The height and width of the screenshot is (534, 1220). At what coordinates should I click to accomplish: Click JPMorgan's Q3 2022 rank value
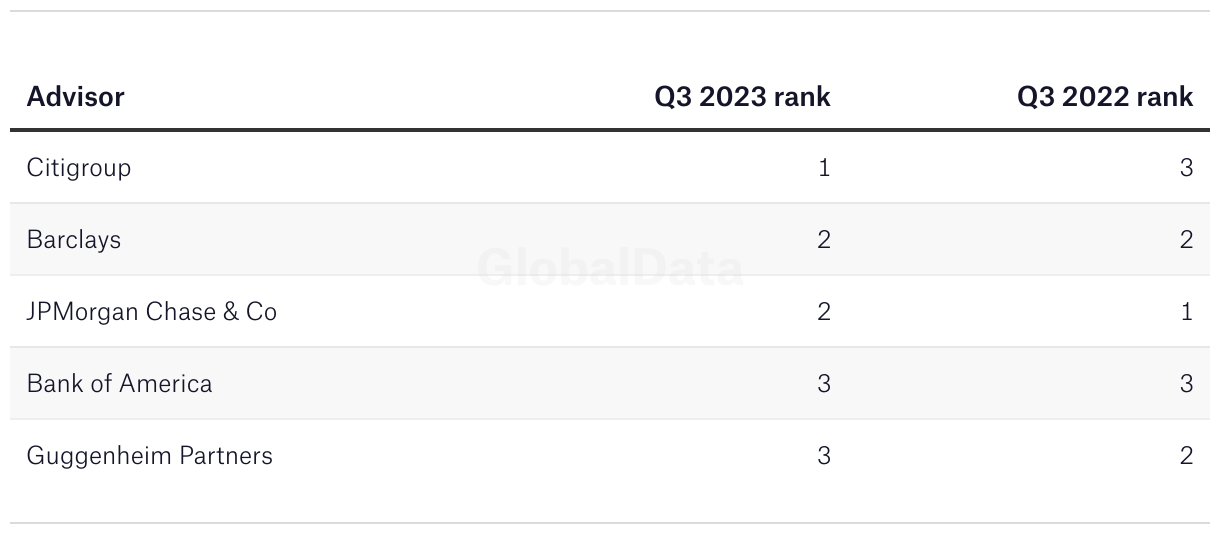(1186, 312)
